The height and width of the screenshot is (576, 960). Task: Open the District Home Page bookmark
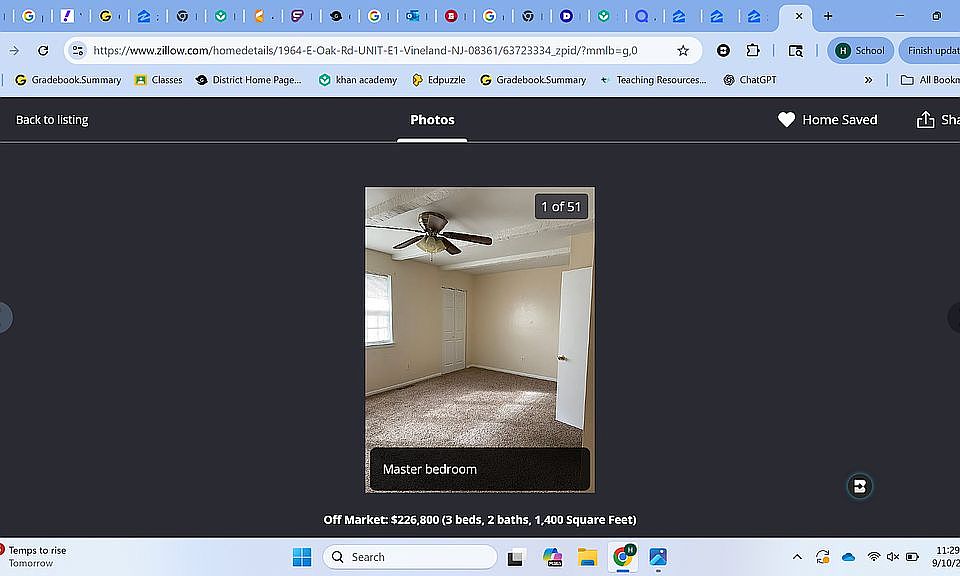tap(249, 80)
